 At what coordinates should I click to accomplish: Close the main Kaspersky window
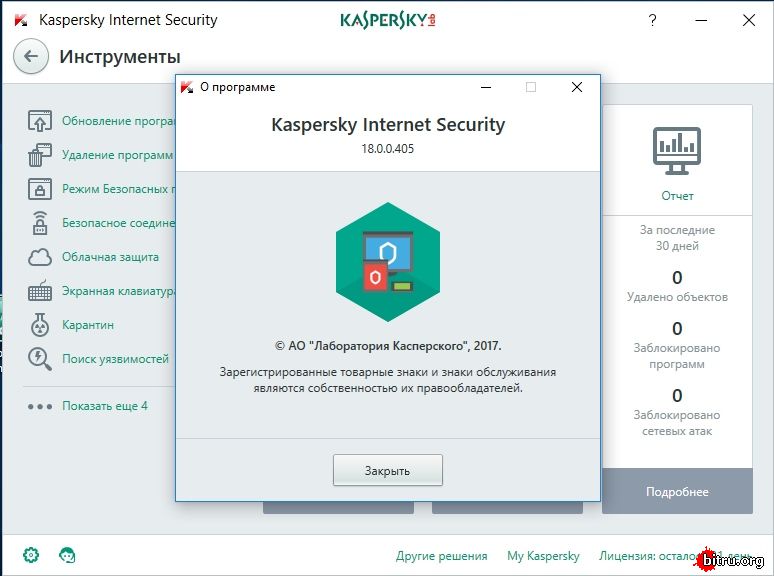[x=749, y=20]
